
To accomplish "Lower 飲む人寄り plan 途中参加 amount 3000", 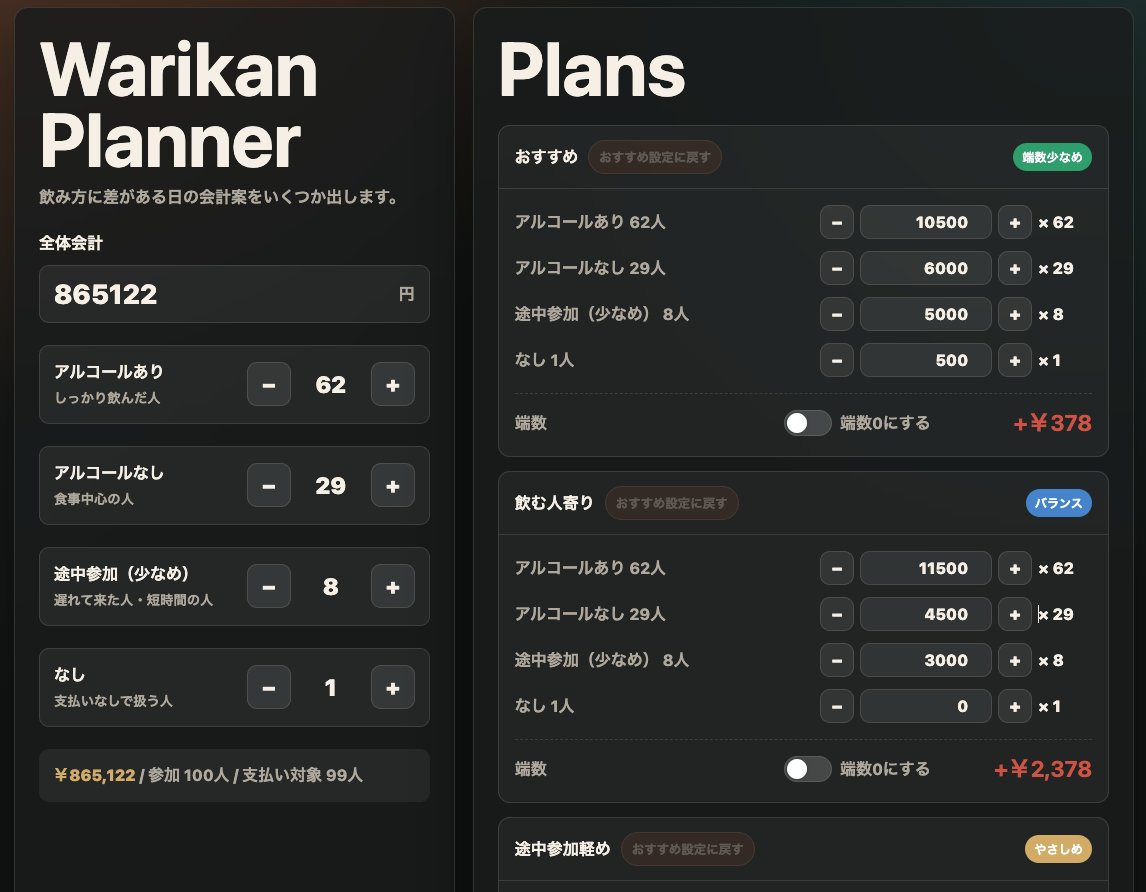I will [x=837, y=660].
